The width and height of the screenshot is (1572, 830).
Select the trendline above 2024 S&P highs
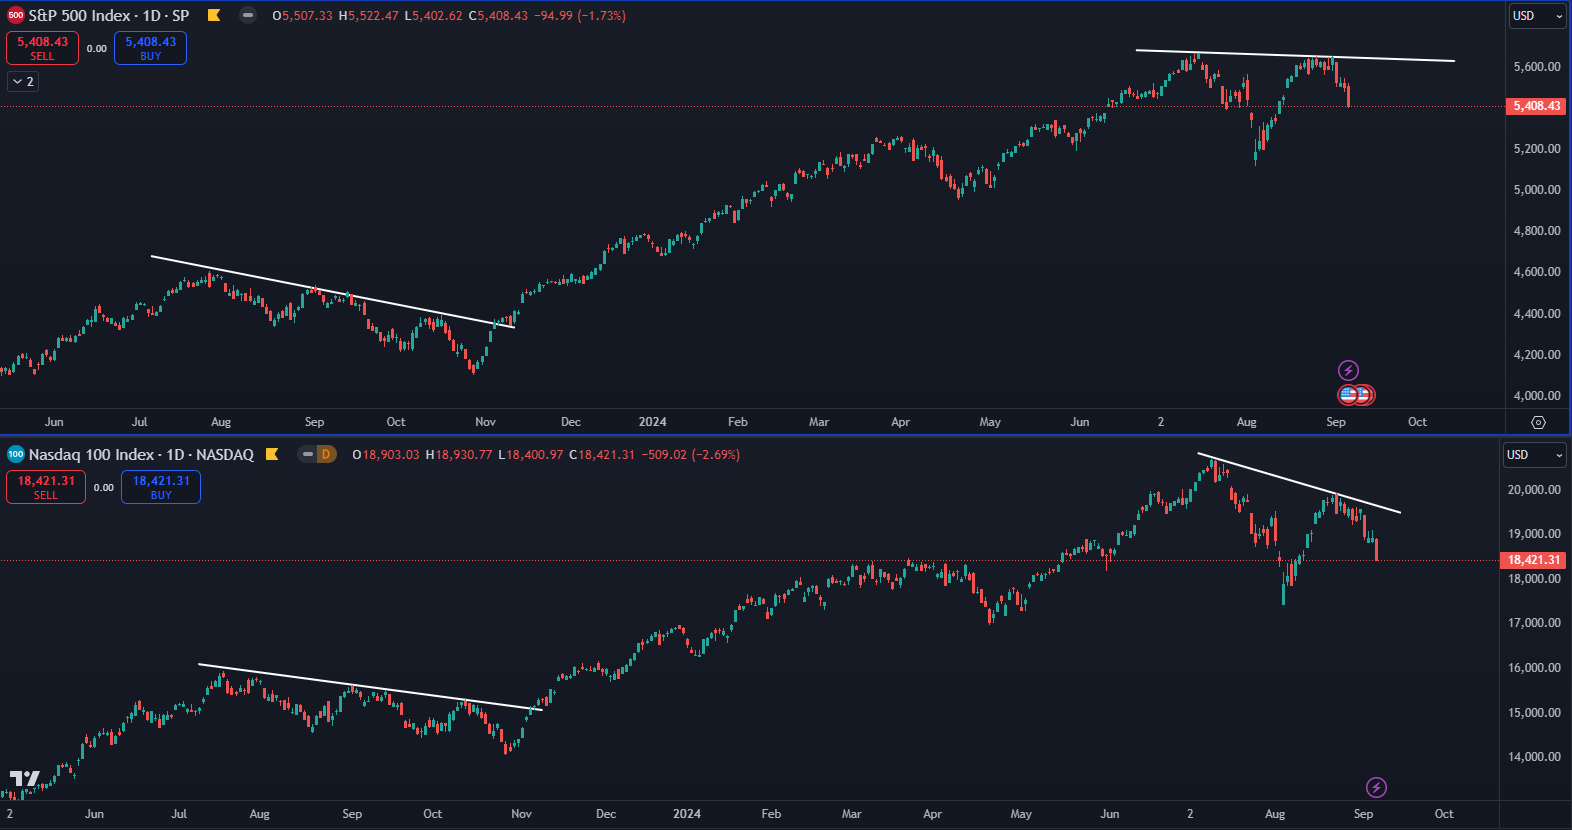[1295, 55]
